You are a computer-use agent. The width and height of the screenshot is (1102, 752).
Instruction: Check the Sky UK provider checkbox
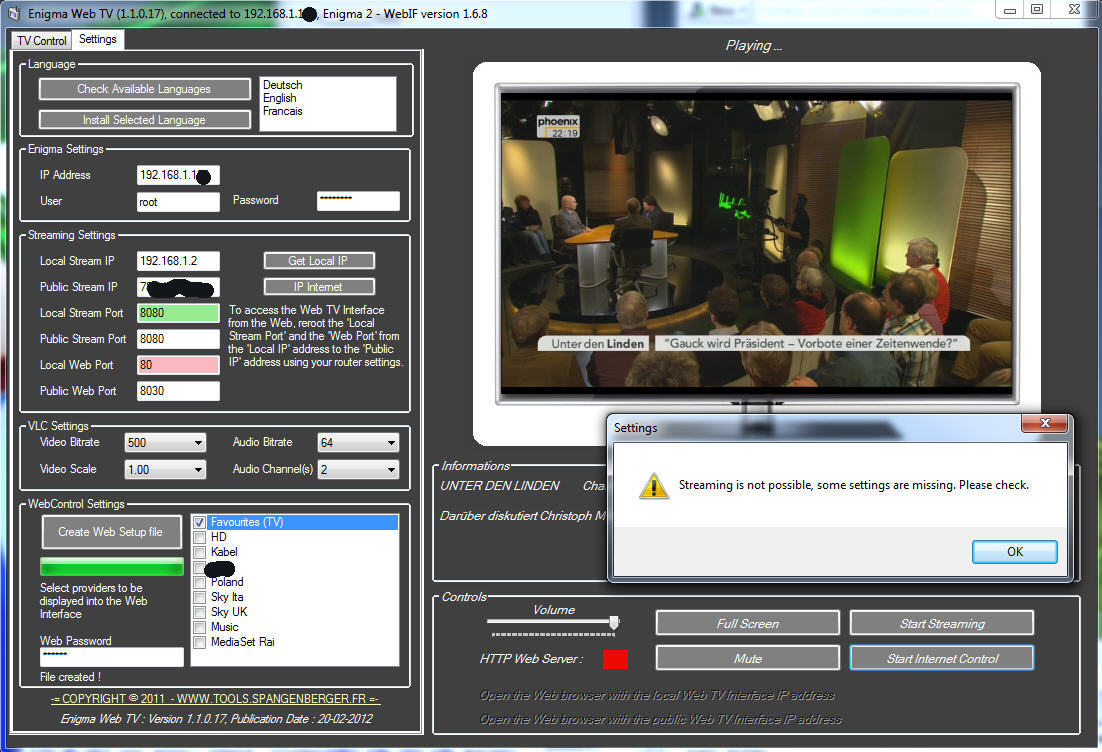tap(200, 612)
